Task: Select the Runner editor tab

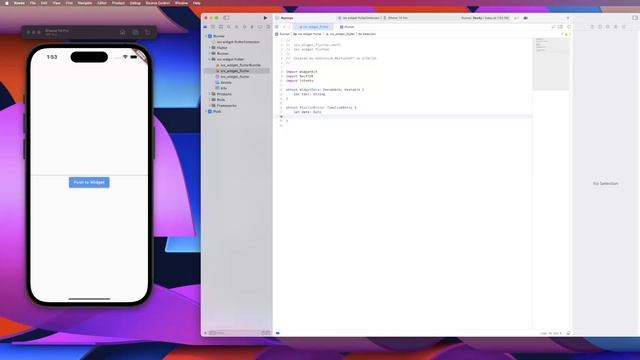Action: coord(347,27)
